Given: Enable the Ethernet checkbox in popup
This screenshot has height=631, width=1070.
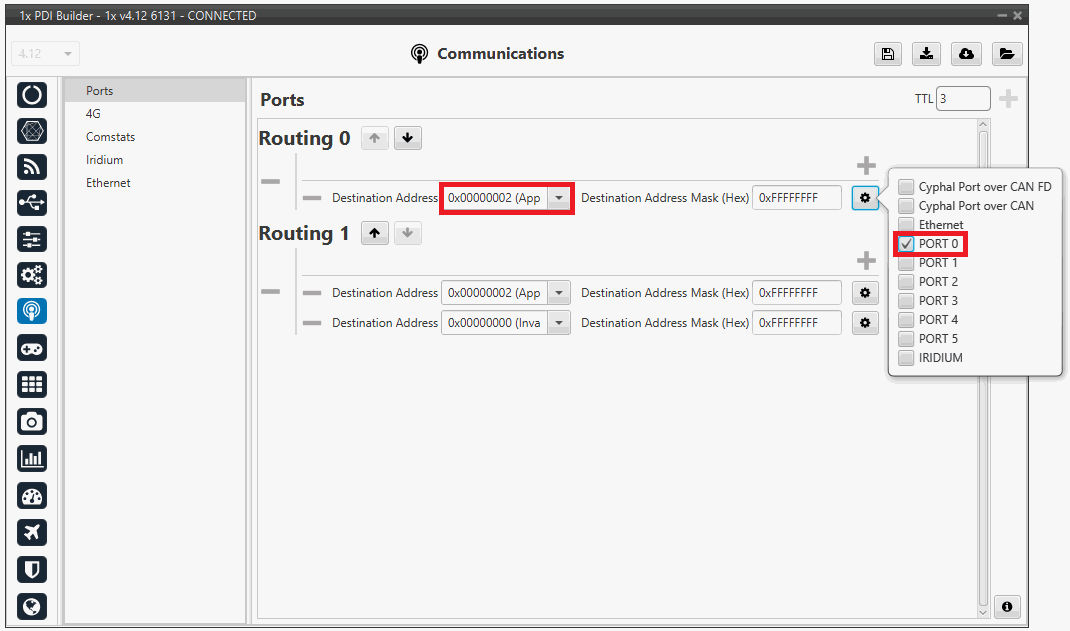Looking at the screenshot, I should point(906,225).
